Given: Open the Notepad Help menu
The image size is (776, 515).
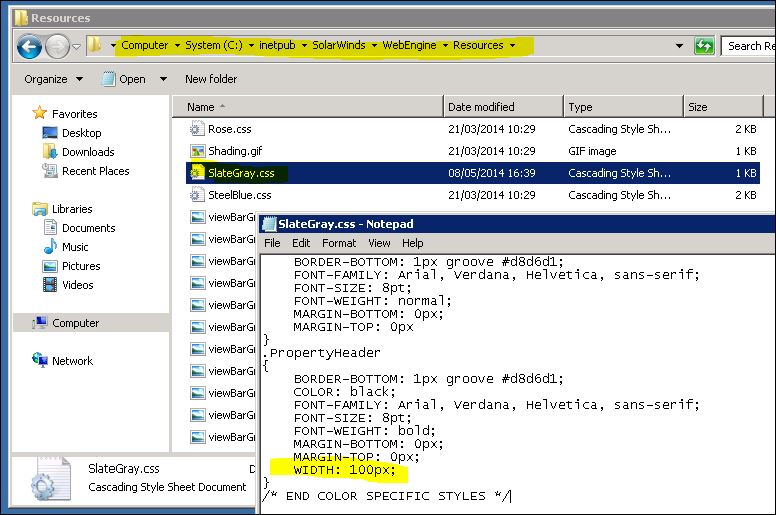Looking at the screenshot, I should [x=413, y=243].
